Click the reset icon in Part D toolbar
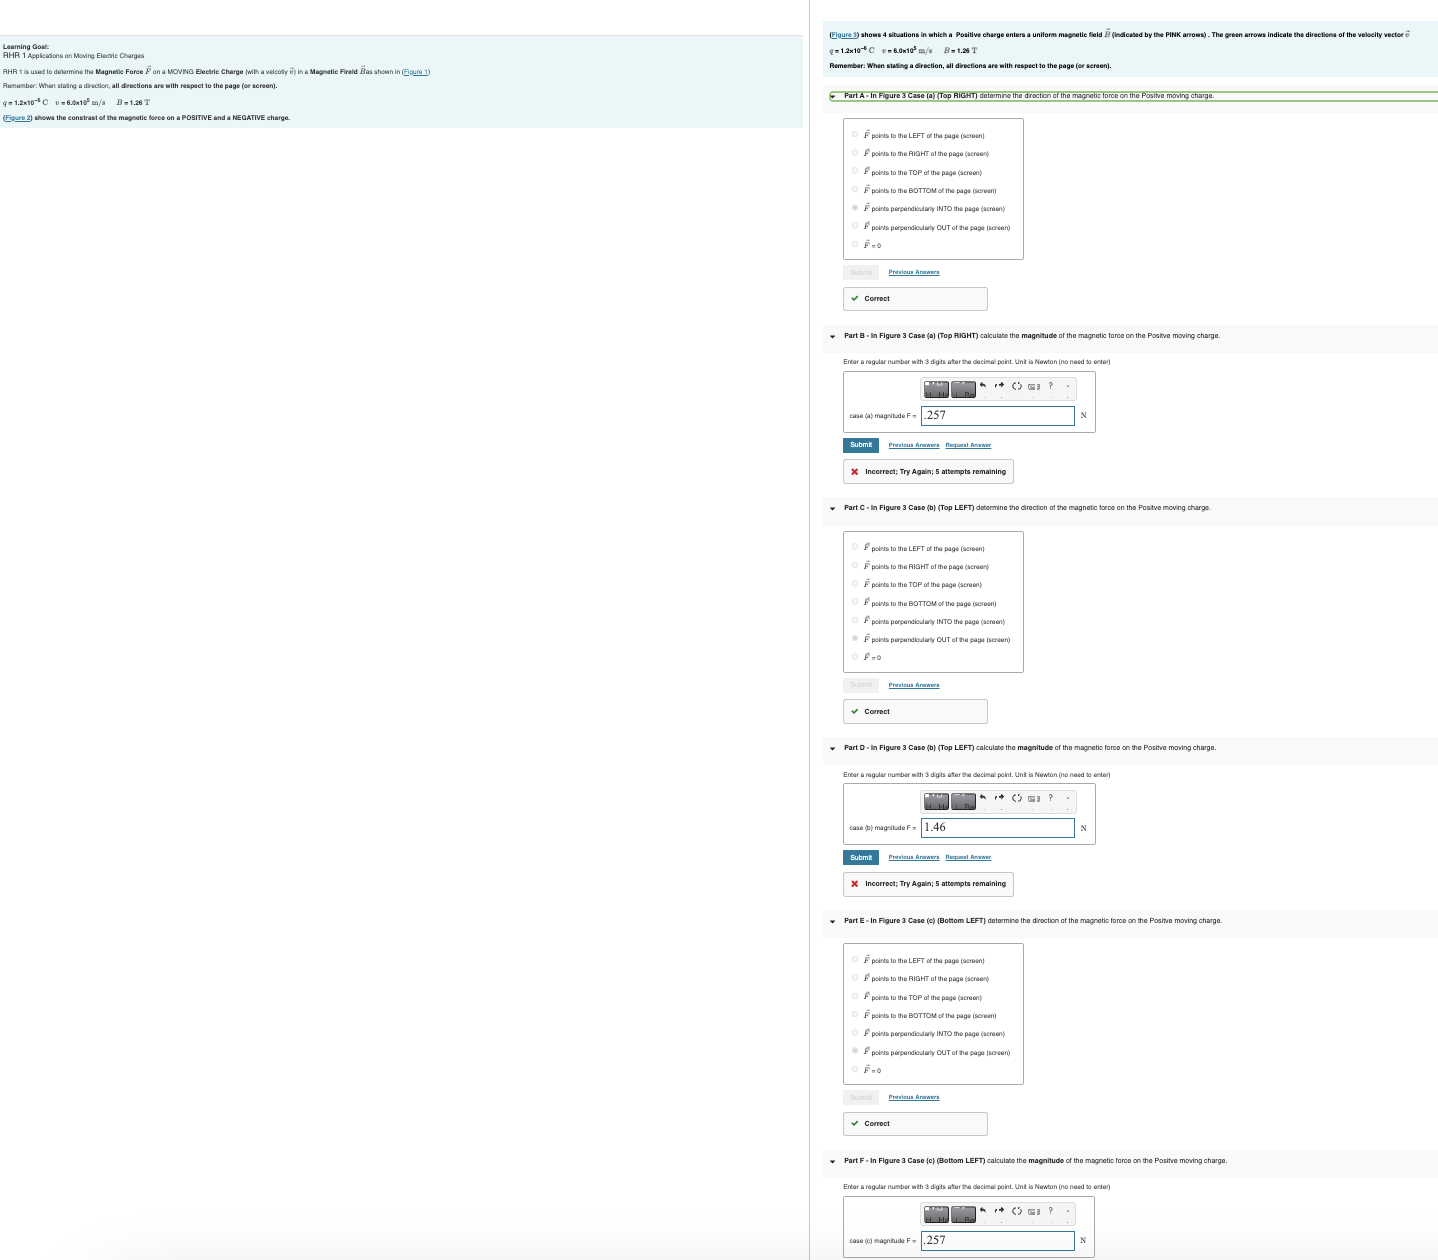The height and width of the screenshot is (1260, 1438). (x=1016, y=800)
